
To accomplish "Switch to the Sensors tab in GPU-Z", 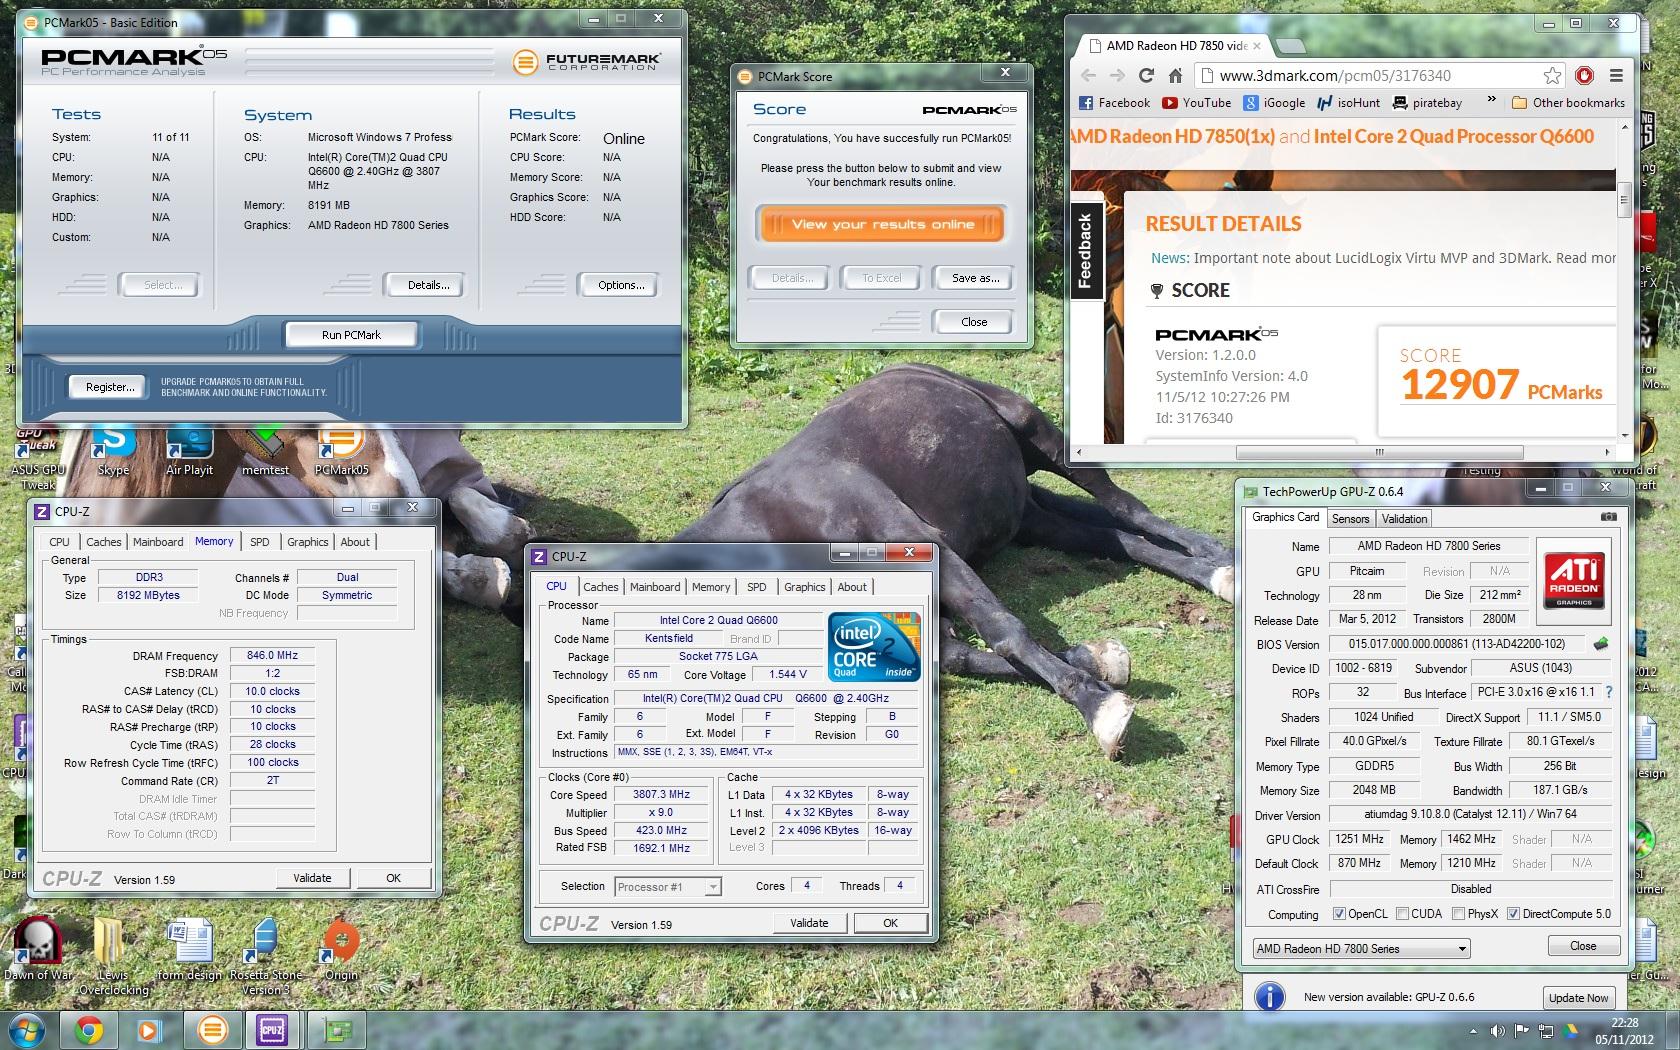I will point(1350,518).
